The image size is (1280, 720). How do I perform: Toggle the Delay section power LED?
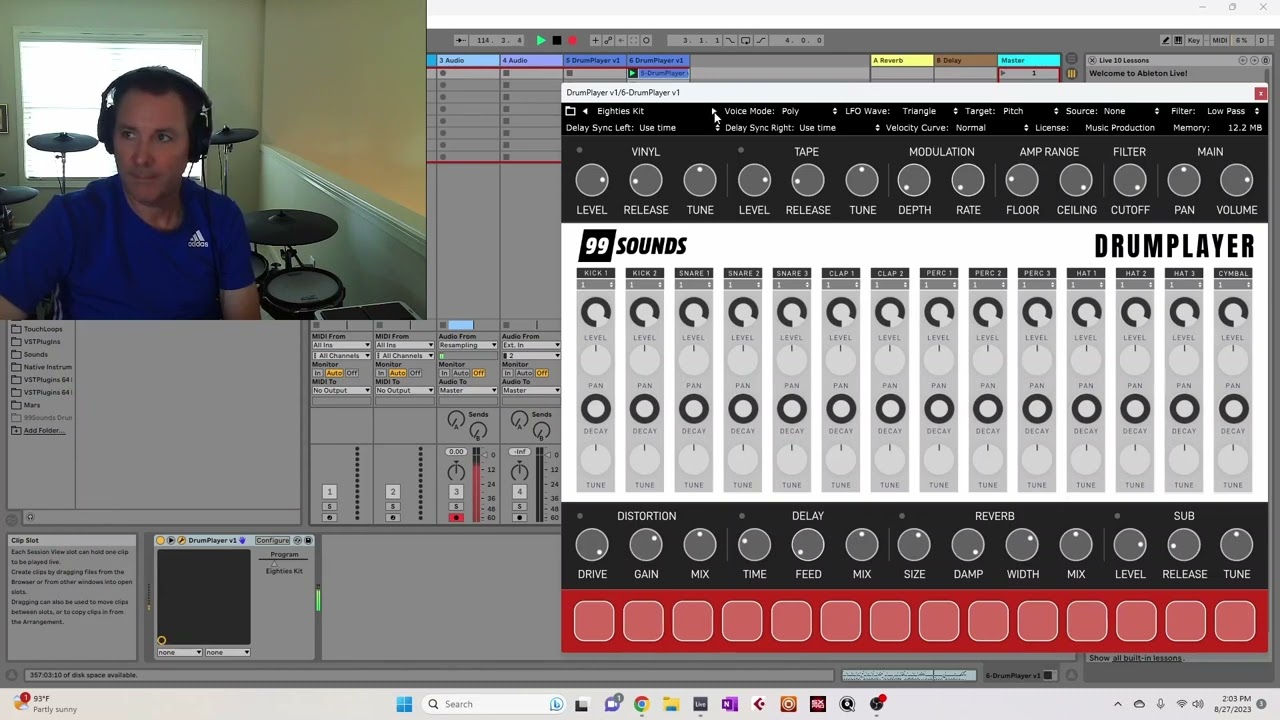pos(741,516)
